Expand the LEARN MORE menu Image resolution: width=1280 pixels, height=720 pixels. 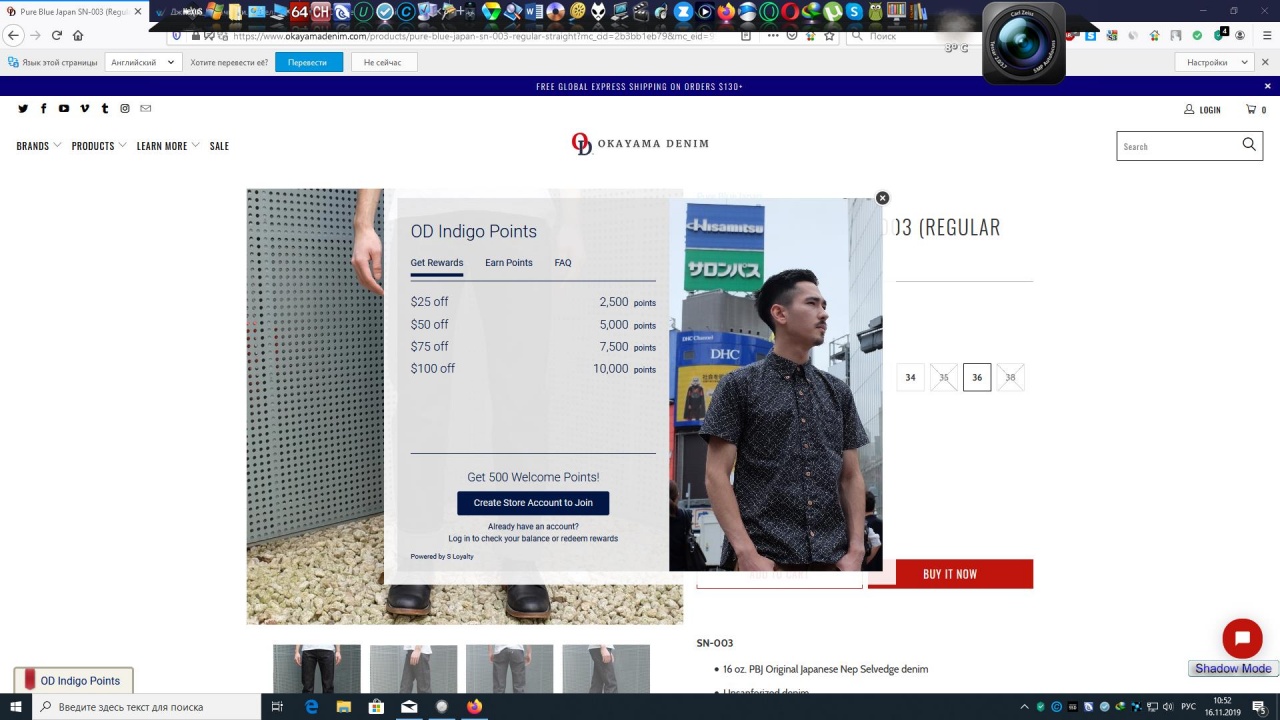click(168, 146)
